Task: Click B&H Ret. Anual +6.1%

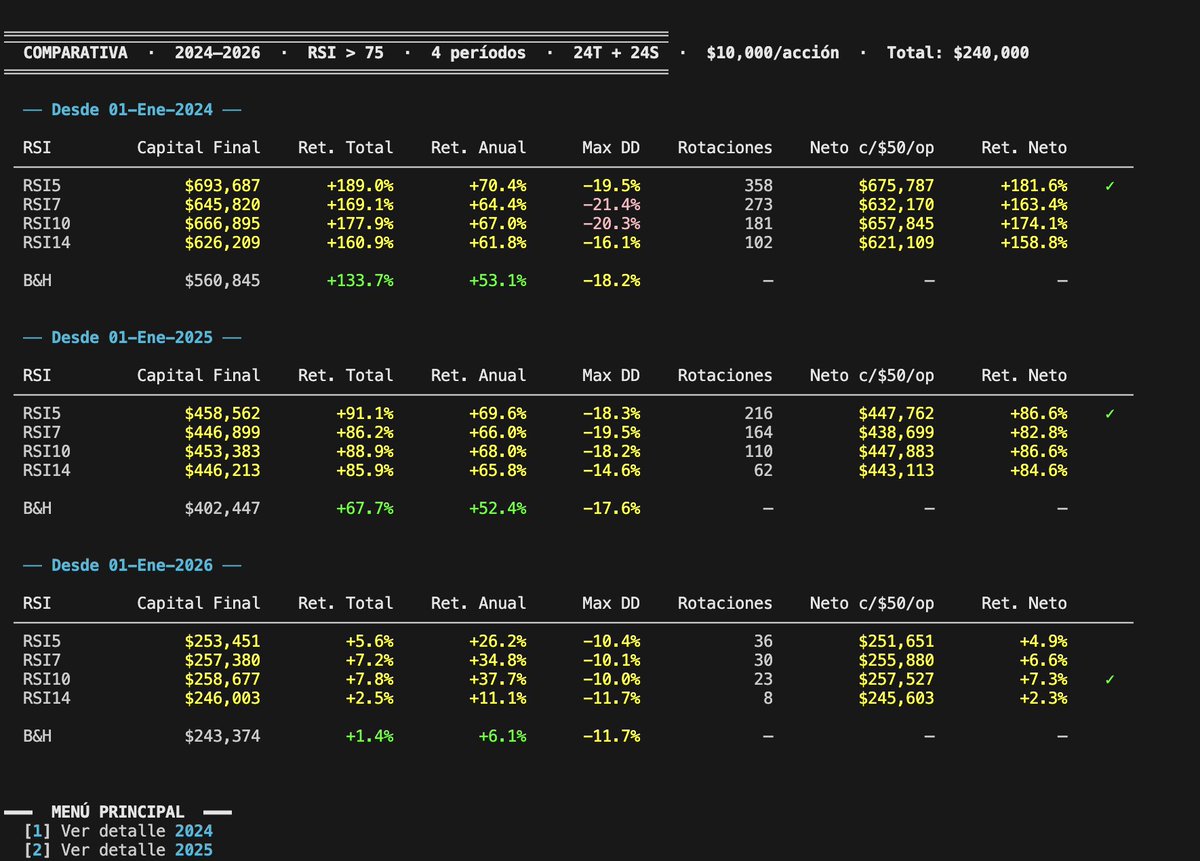Action: (503, 736)
